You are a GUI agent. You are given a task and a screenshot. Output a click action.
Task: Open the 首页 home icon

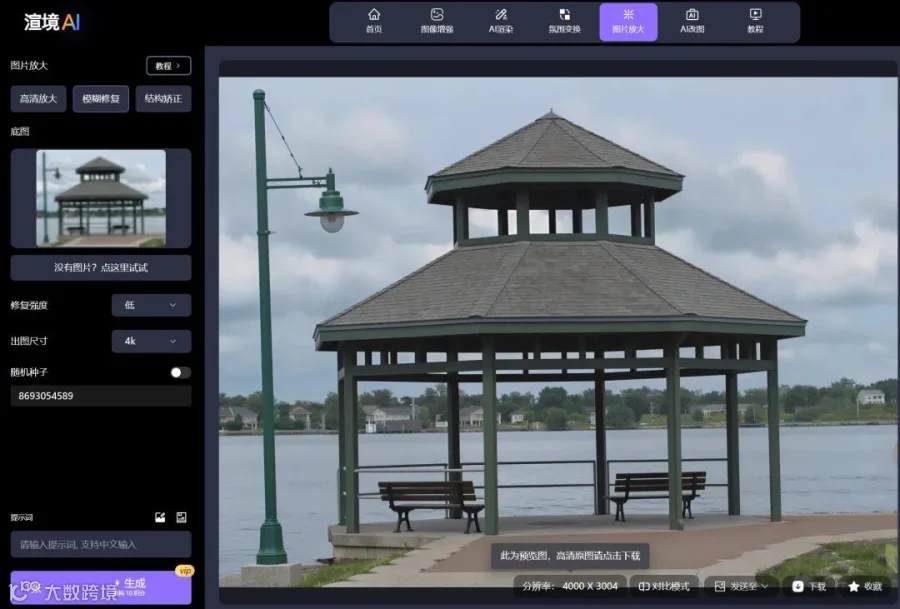pyautogui.click(x=374, y=15)
